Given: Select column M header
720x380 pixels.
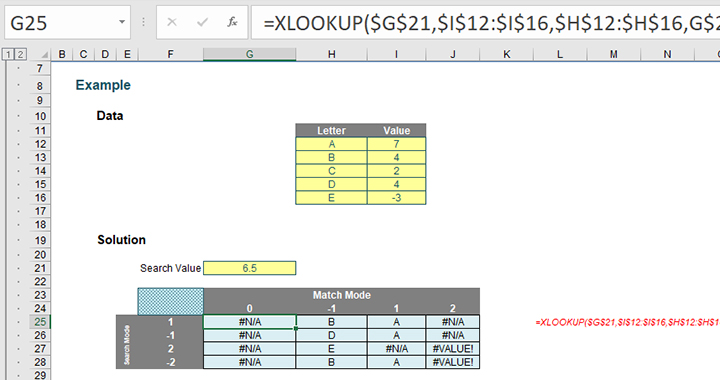Looking at the screenshot, I should pos(613,54).
